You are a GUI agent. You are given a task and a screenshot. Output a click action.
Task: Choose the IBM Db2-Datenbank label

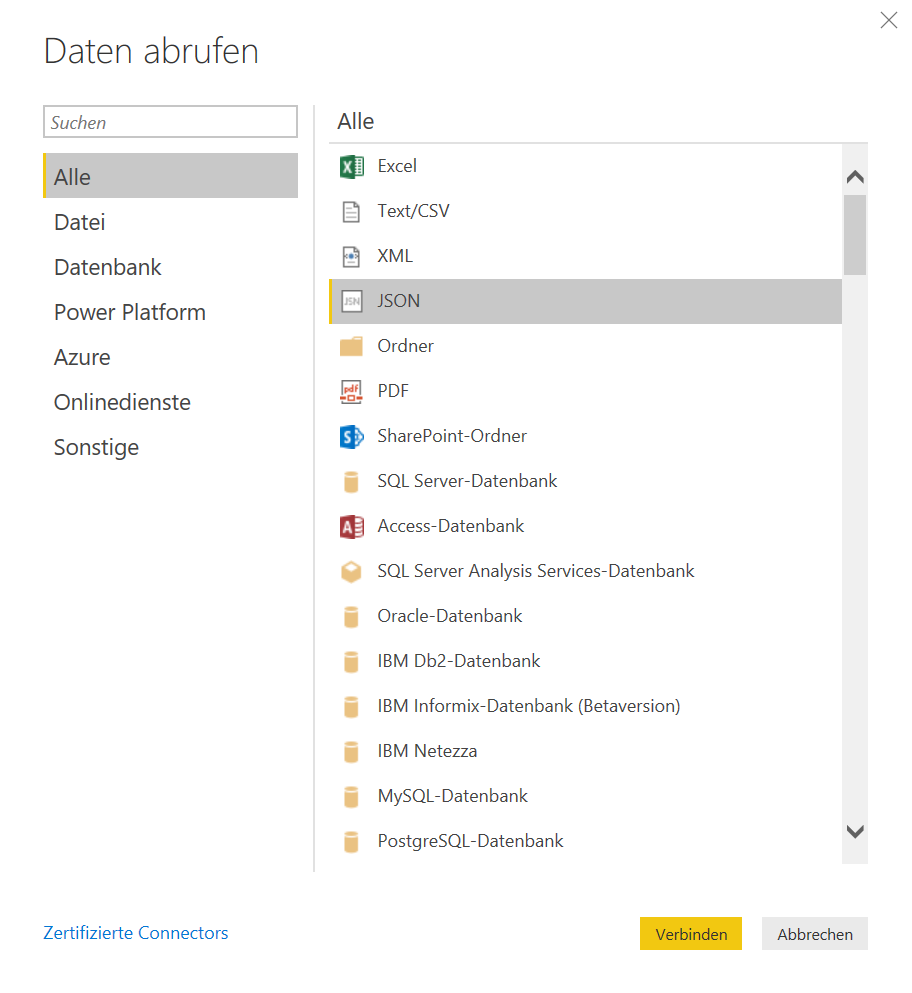(459, 661)
